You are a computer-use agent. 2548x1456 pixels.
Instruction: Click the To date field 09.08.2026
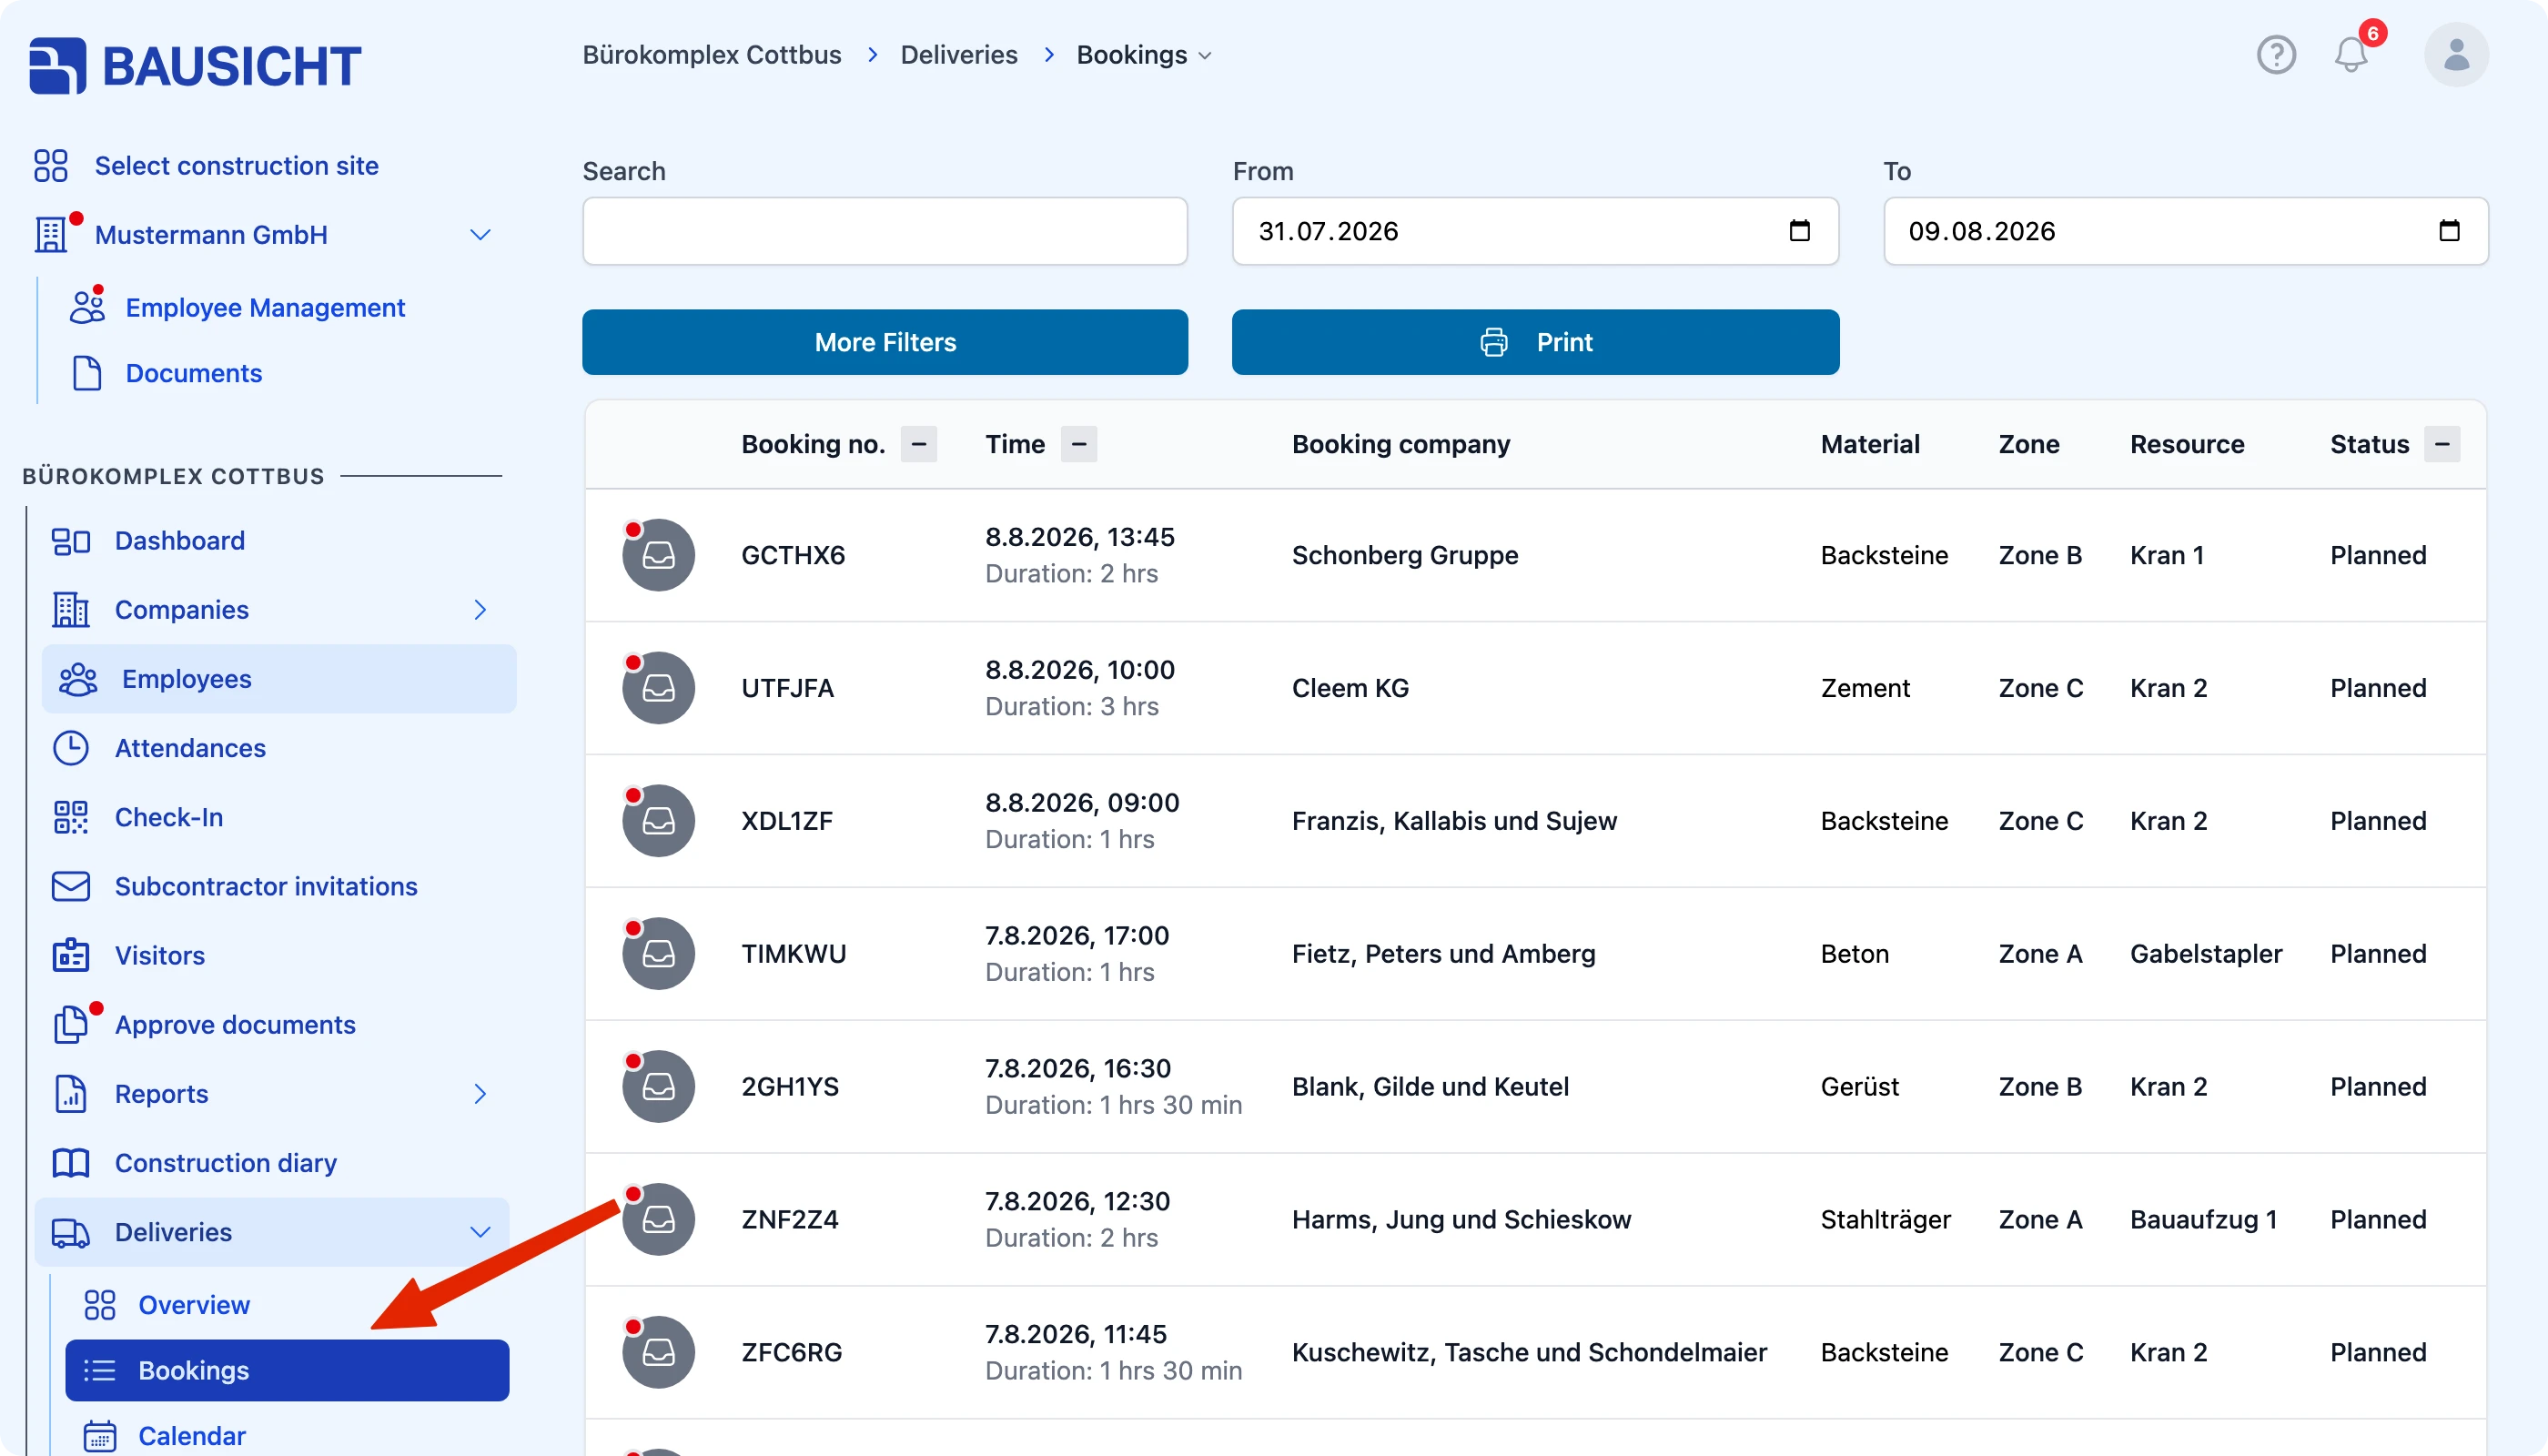(x=2186, y=231)
